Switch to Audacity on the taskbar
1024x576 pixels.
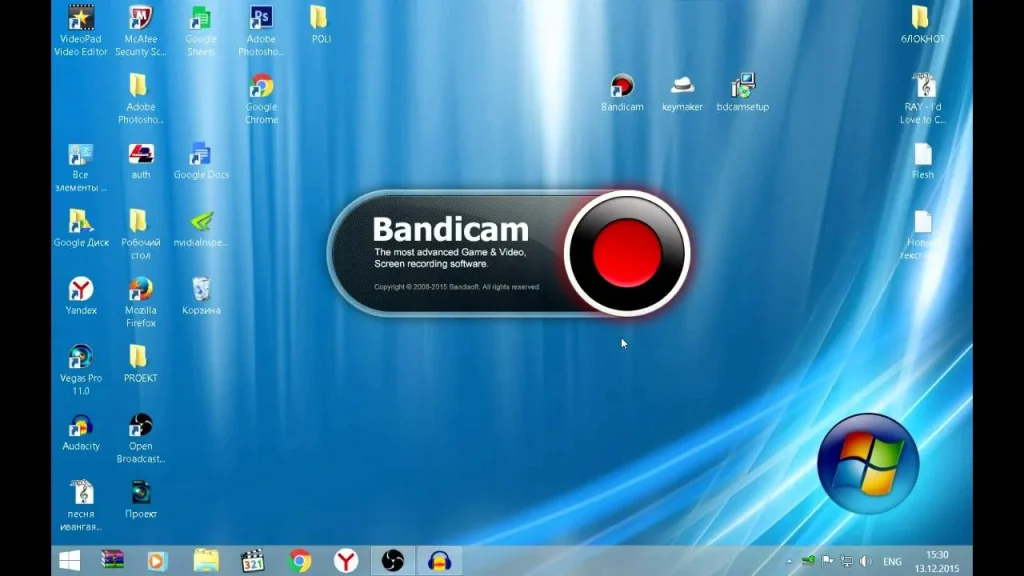click(x=440, y=561)
